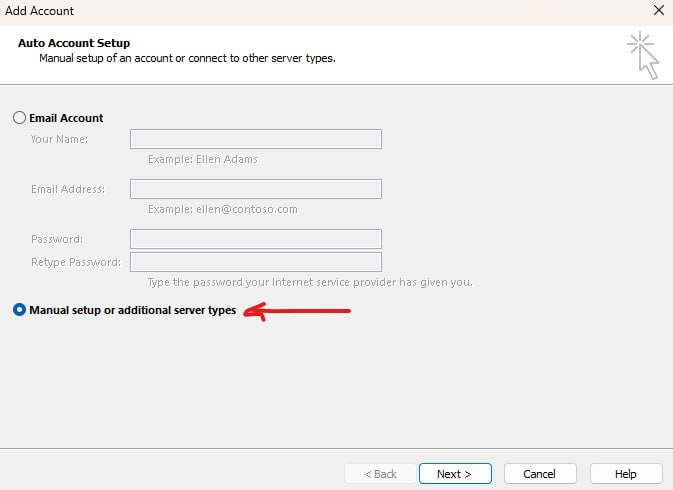Close the Add Account dialog
Screen dimensions: 673x490
pyautogui.click(x=659, y=10)
